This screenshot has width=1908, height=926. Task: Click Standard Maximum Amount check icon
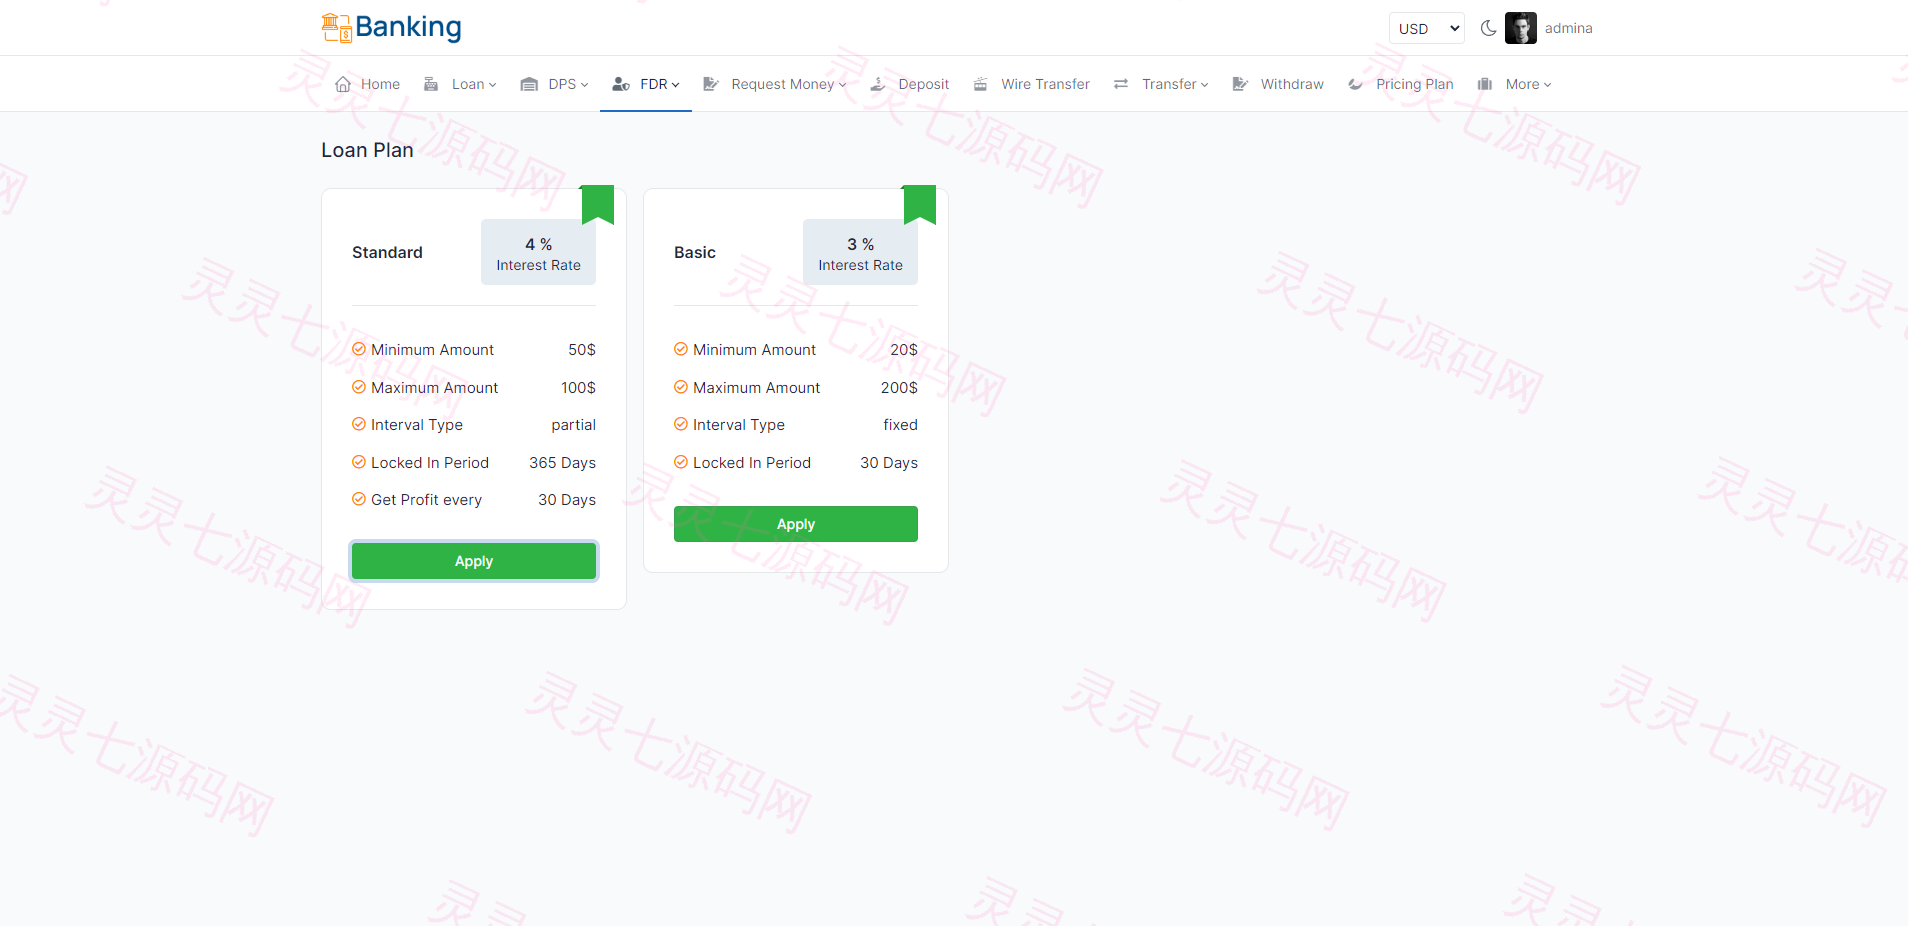coord(359,387)
